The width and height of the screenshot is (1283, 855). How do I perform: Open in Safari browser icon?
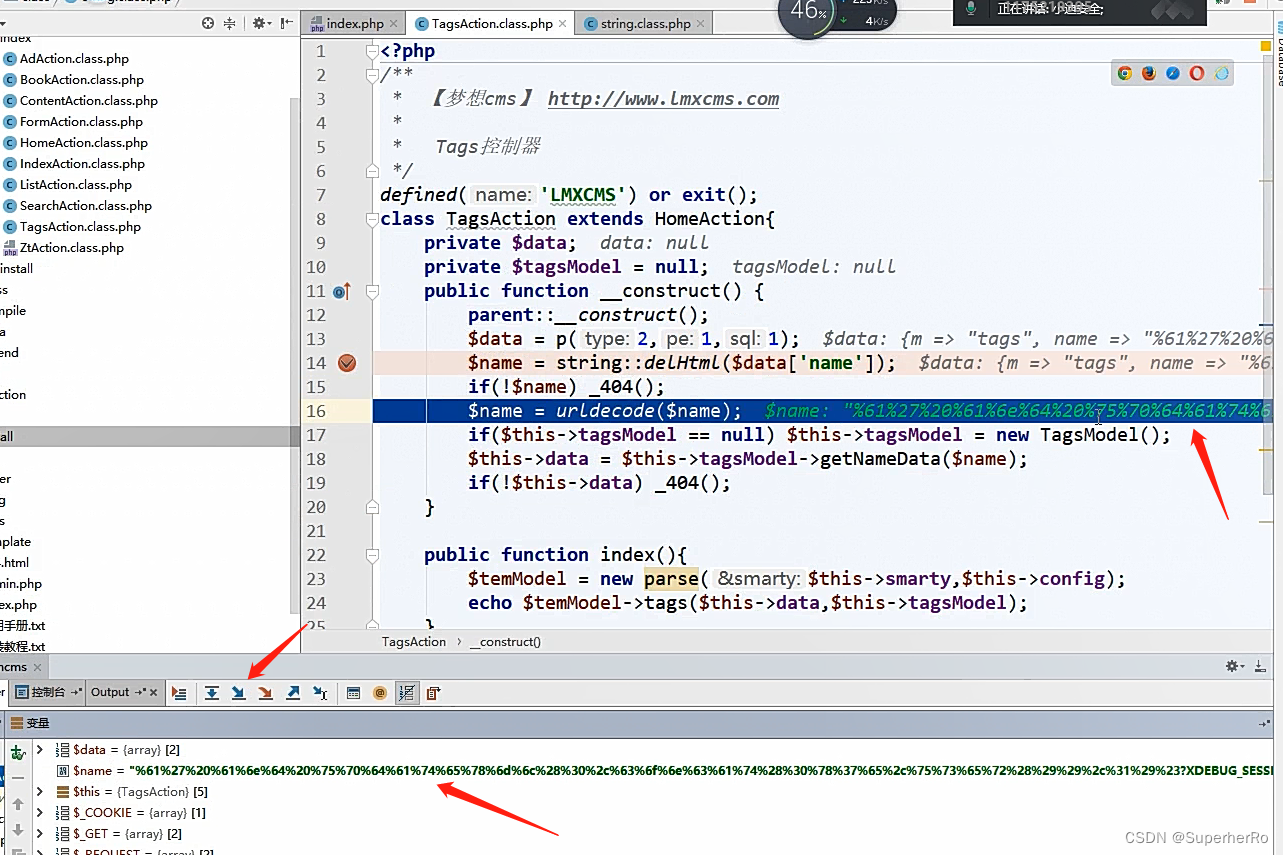(1173, 73)
